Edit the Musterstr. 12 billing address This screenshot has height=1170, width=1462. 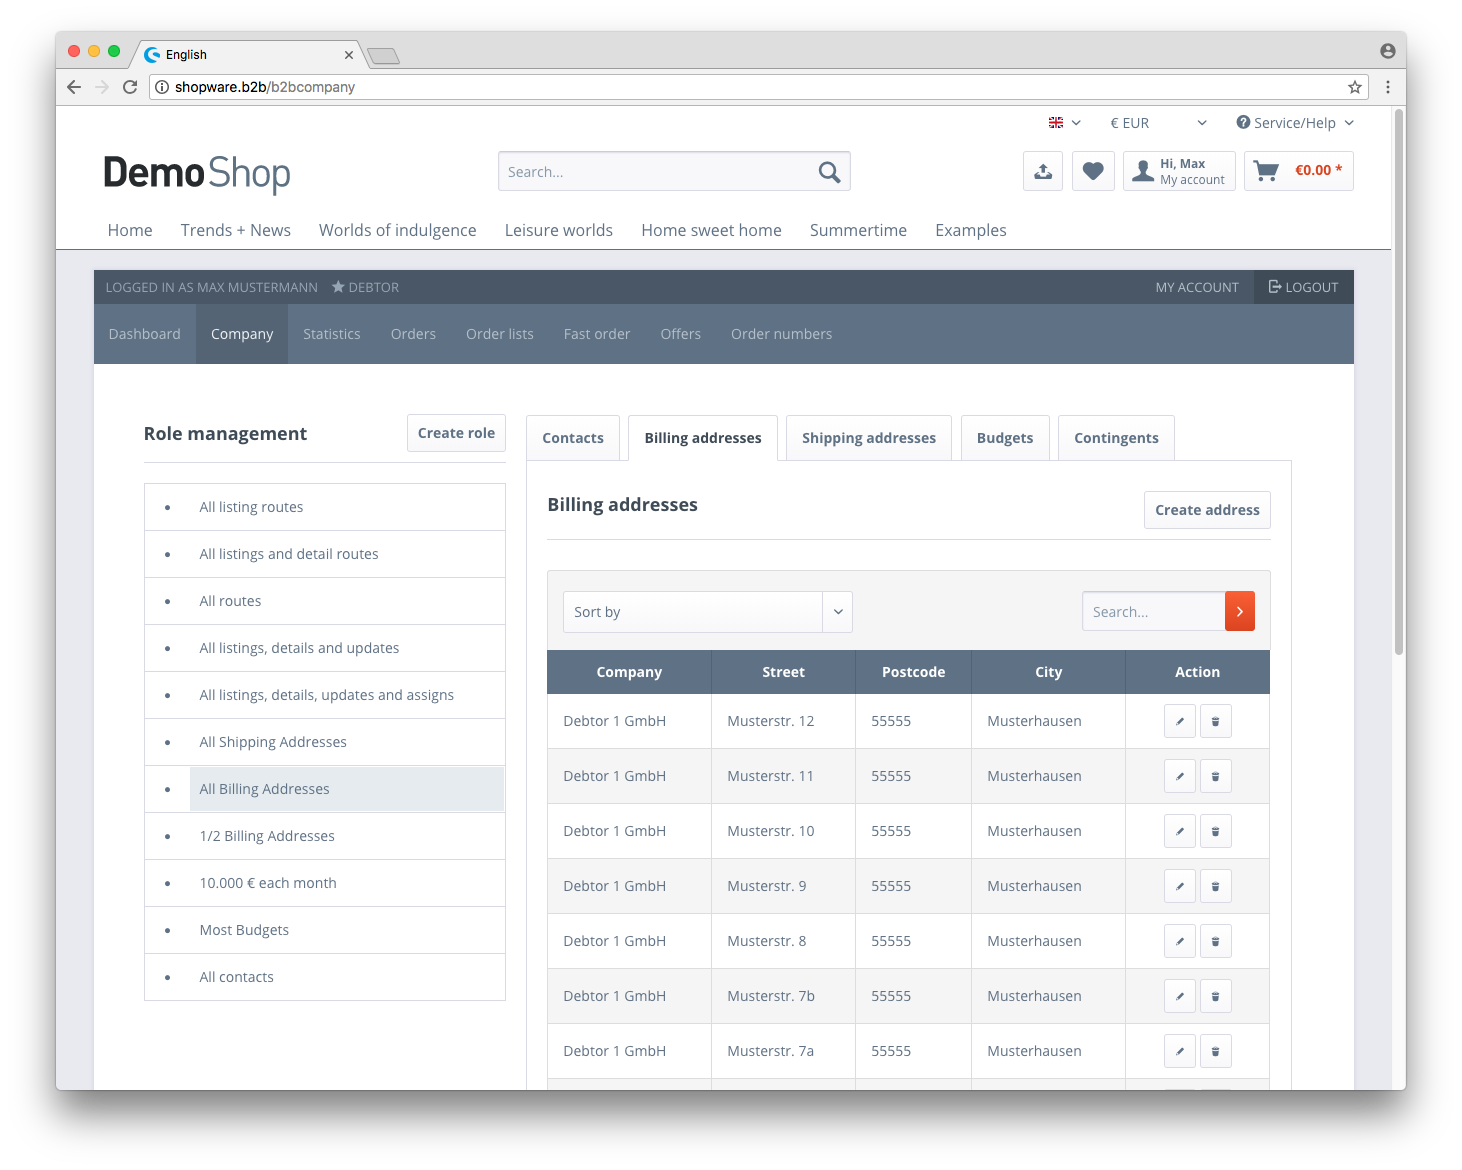pos(1180,721)
